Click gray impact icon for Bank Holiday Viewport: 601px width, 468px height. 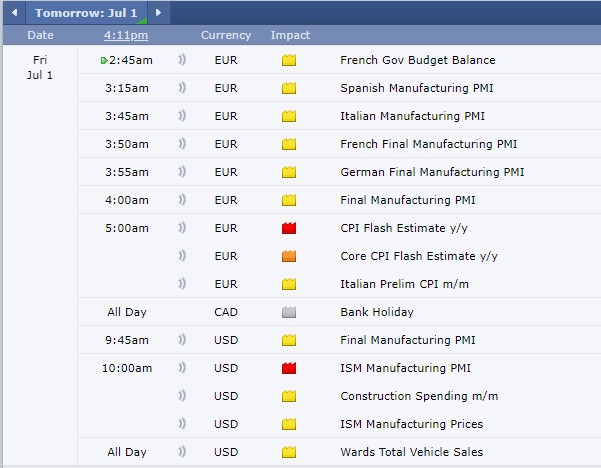(x=290, y=312)
